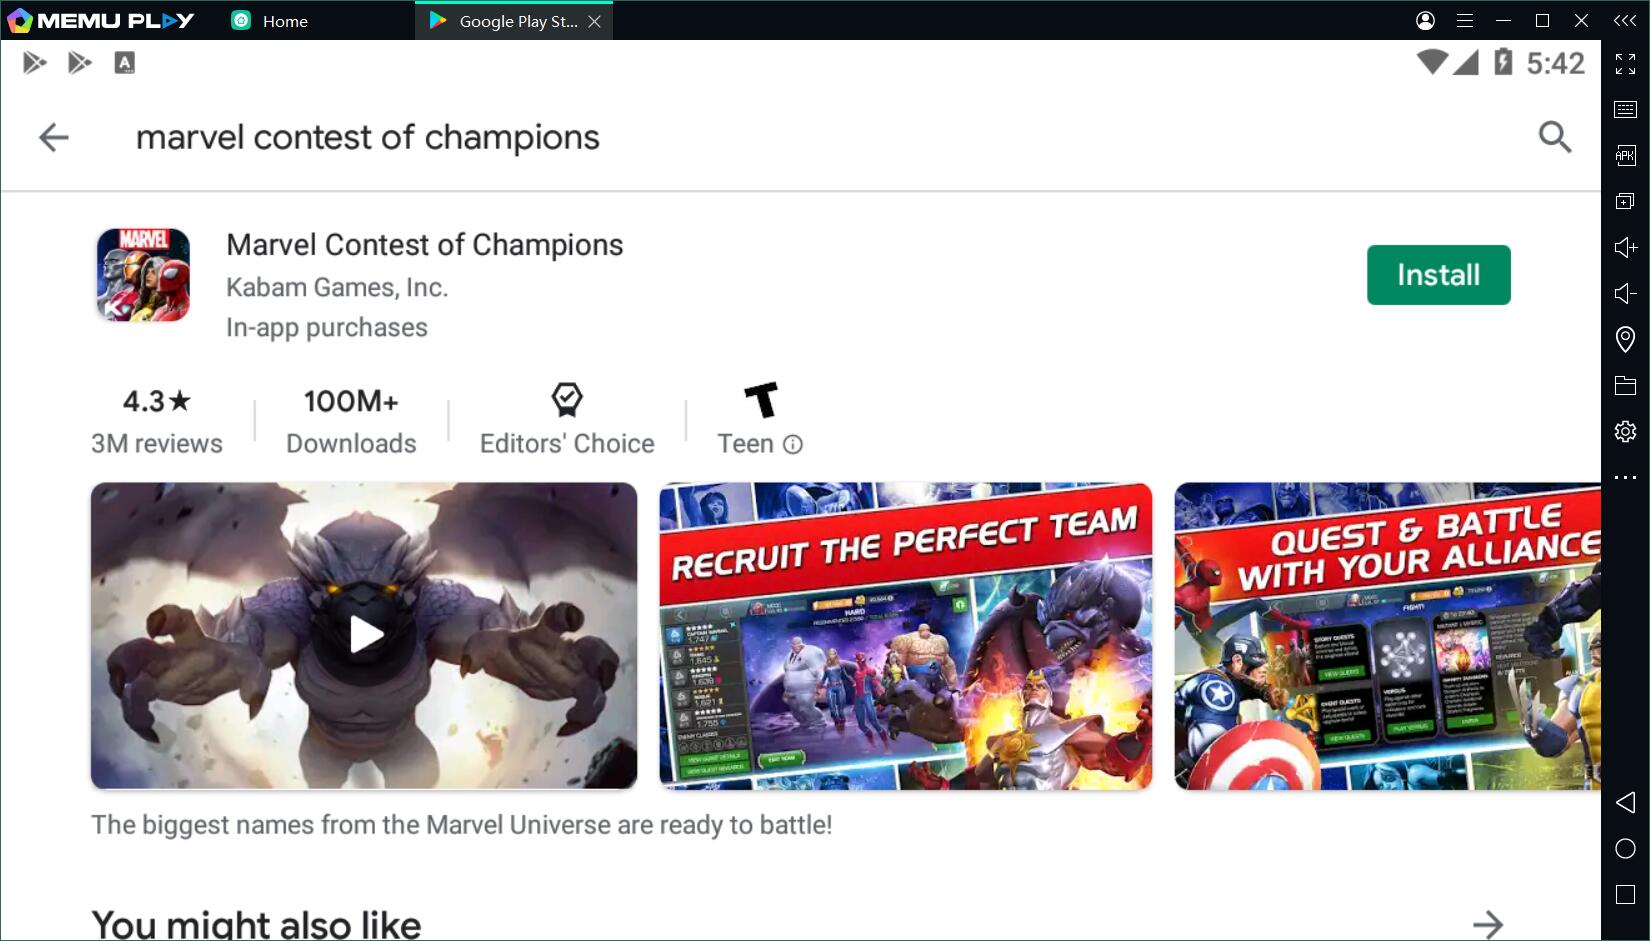Viewport: 1650px width, 941px height.
Task: Open the keyboard mapping icon
Action: point(1625,109)
